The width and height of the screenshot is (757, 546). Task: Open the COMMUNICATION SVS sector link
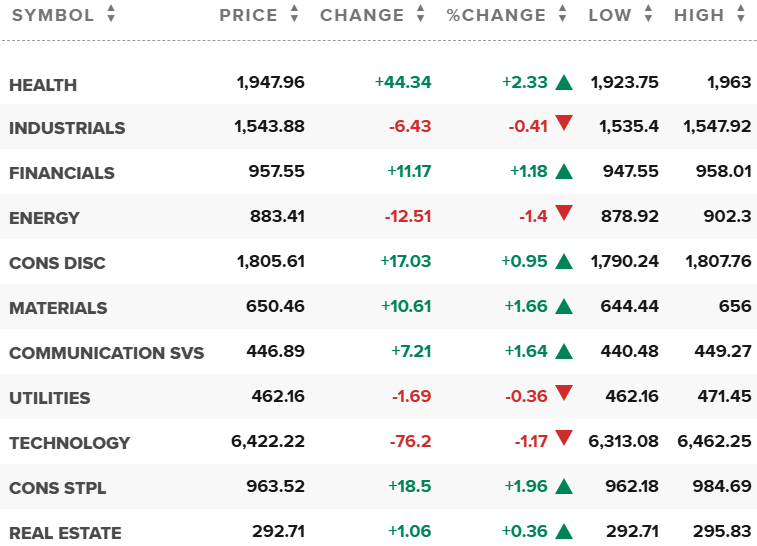(x=107, y=353)
